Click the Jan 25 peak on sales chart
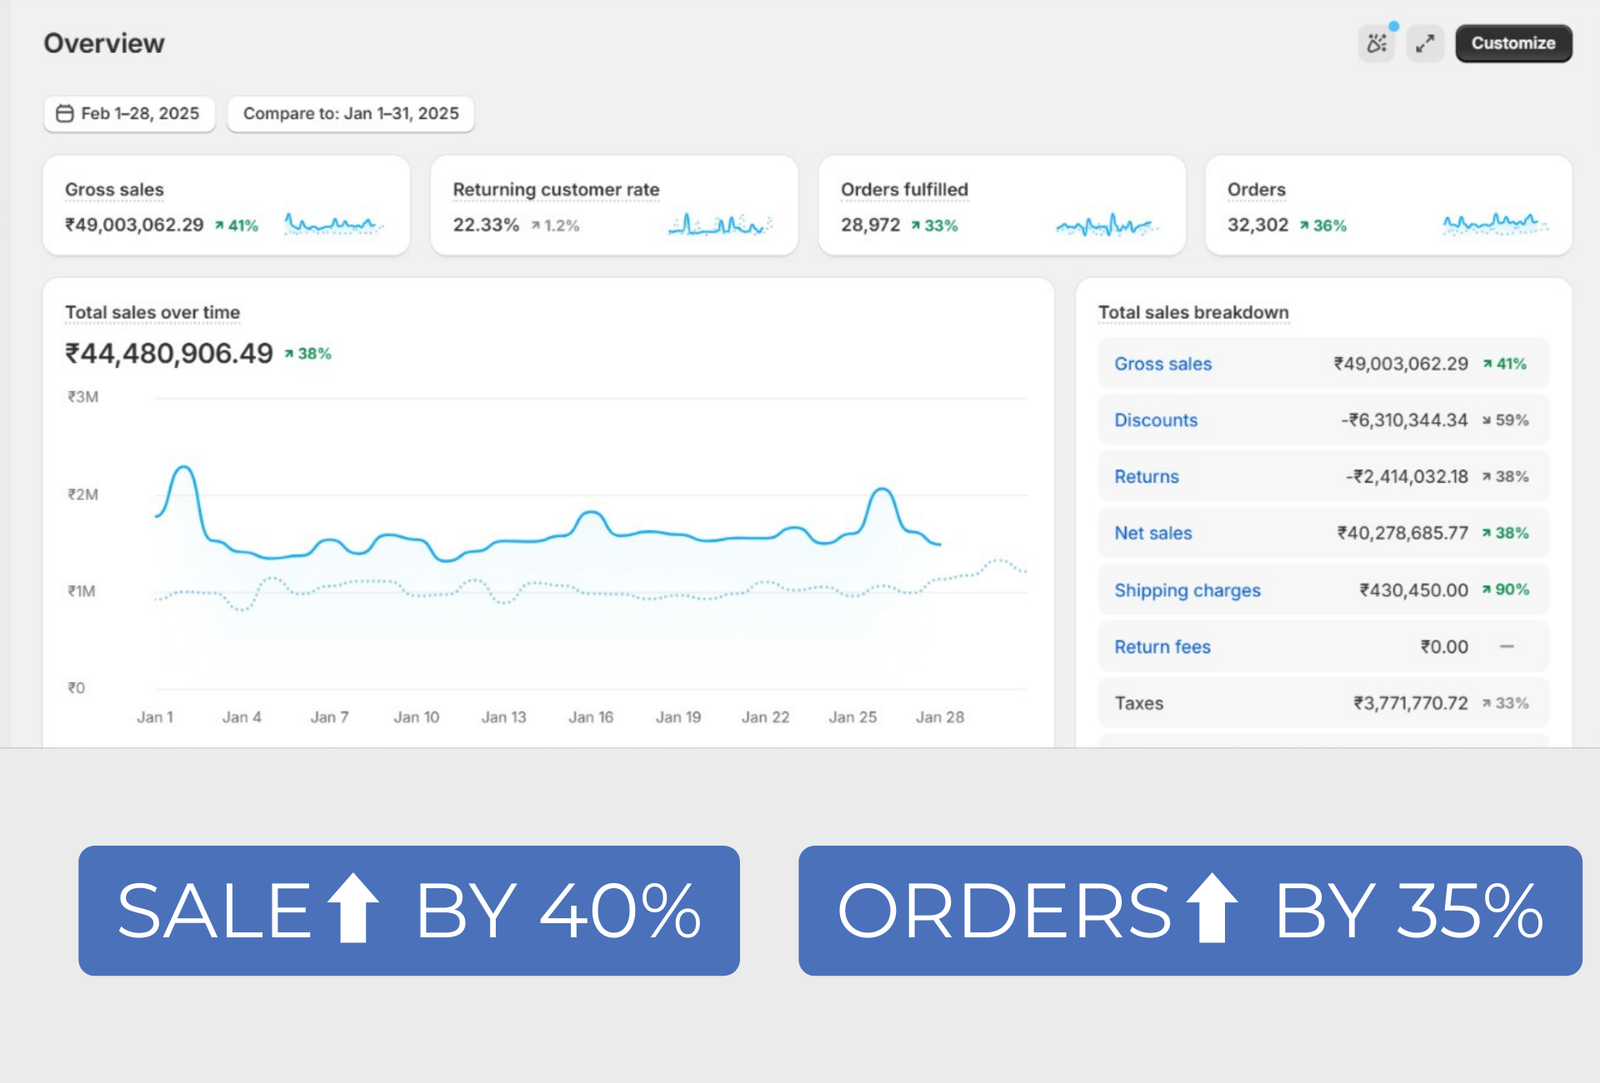This screenshot has width=1600, height=1083. pyautogui.click(x=881, y=490)
